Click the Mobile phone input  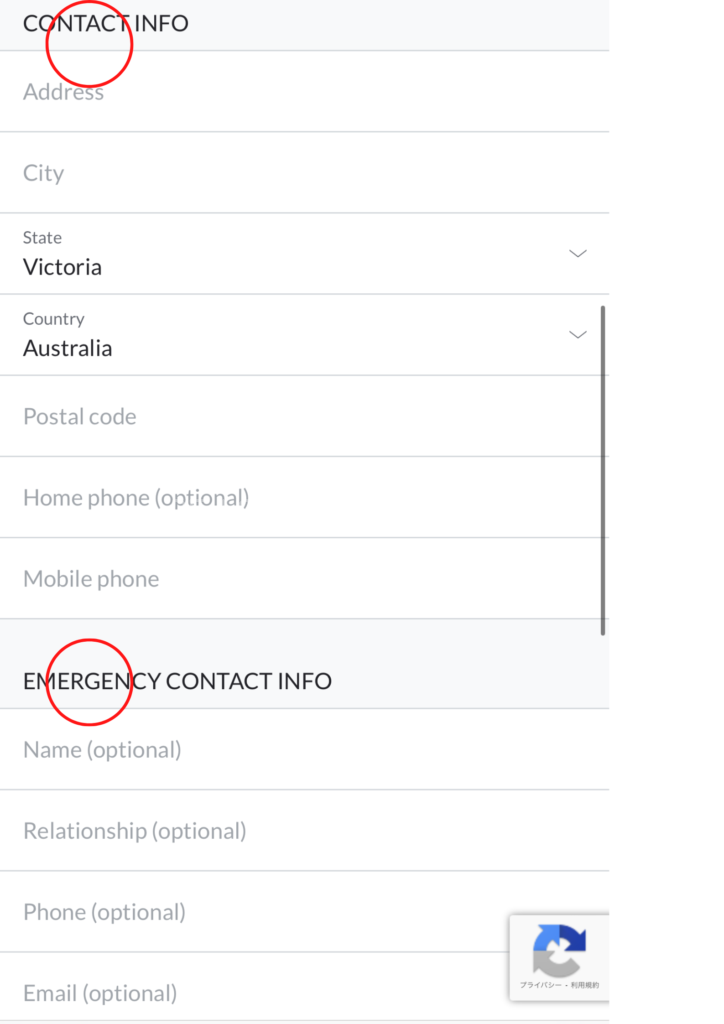[300, 578]
